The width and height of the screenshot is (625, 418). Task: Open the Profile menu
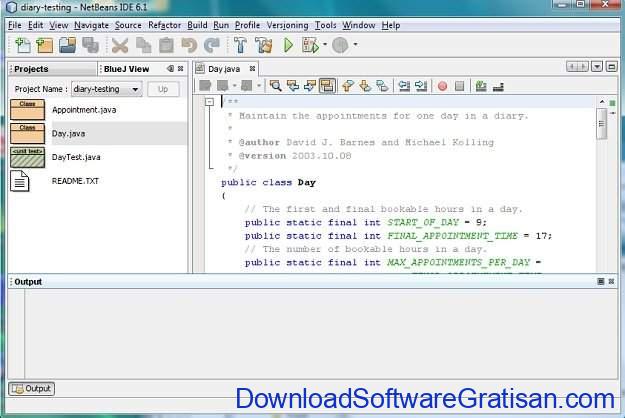coord(247,25)
